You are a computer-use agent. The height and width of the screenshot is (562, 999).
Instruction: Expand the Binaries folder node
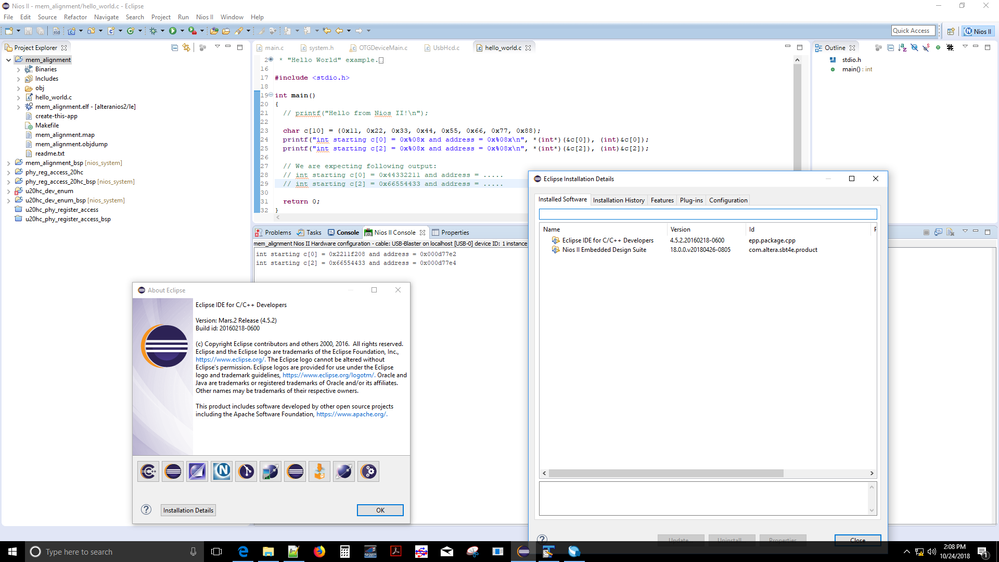(18, 69)
